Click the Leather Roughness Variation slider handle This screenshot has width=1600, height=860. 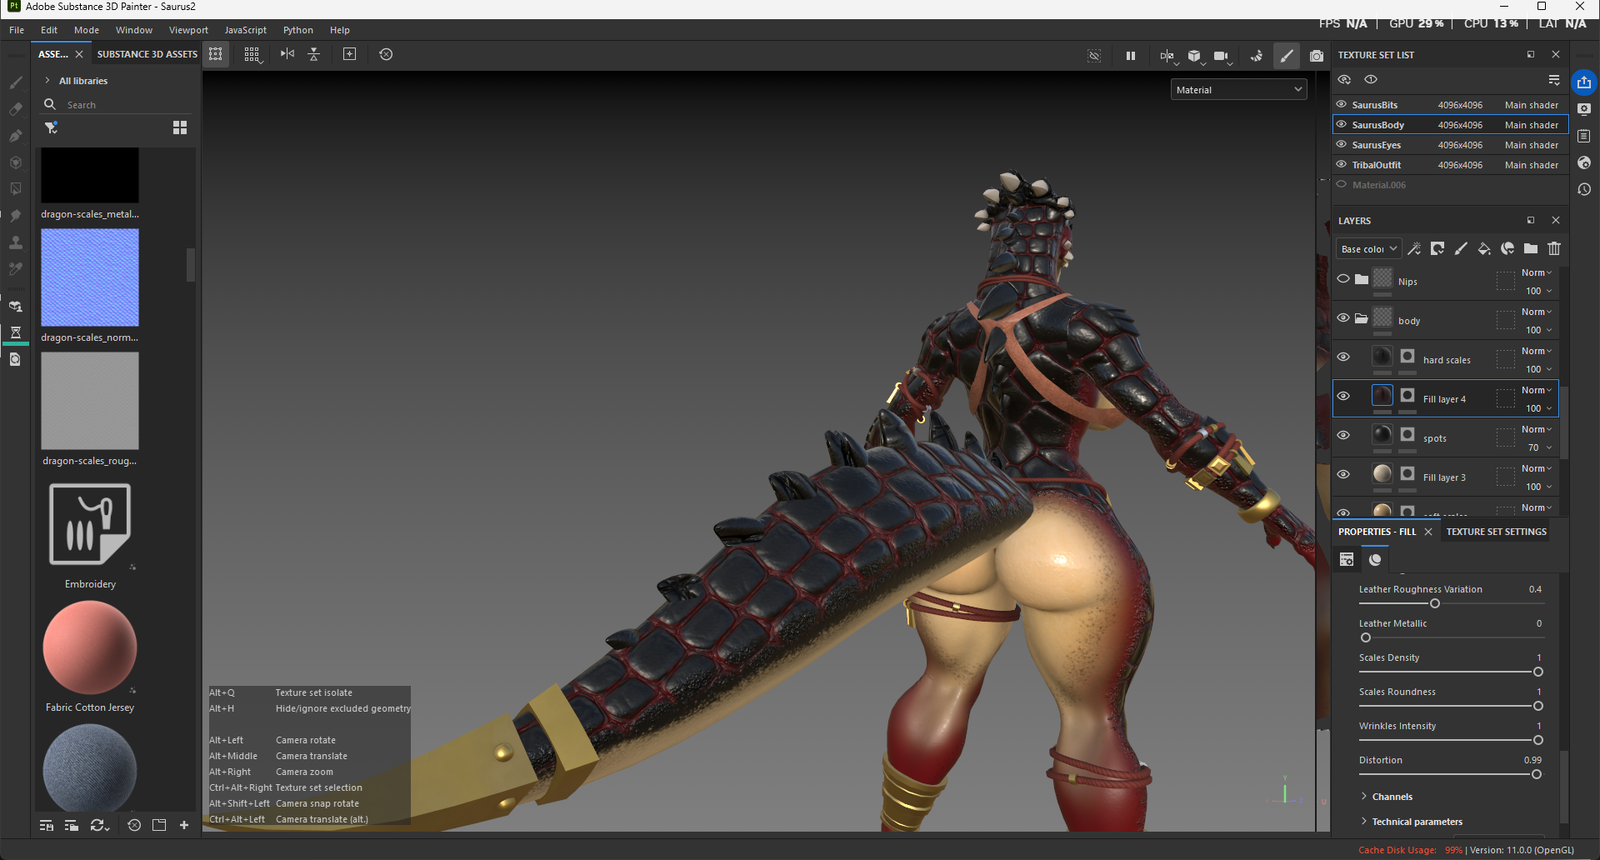[x=1435, y=604]
